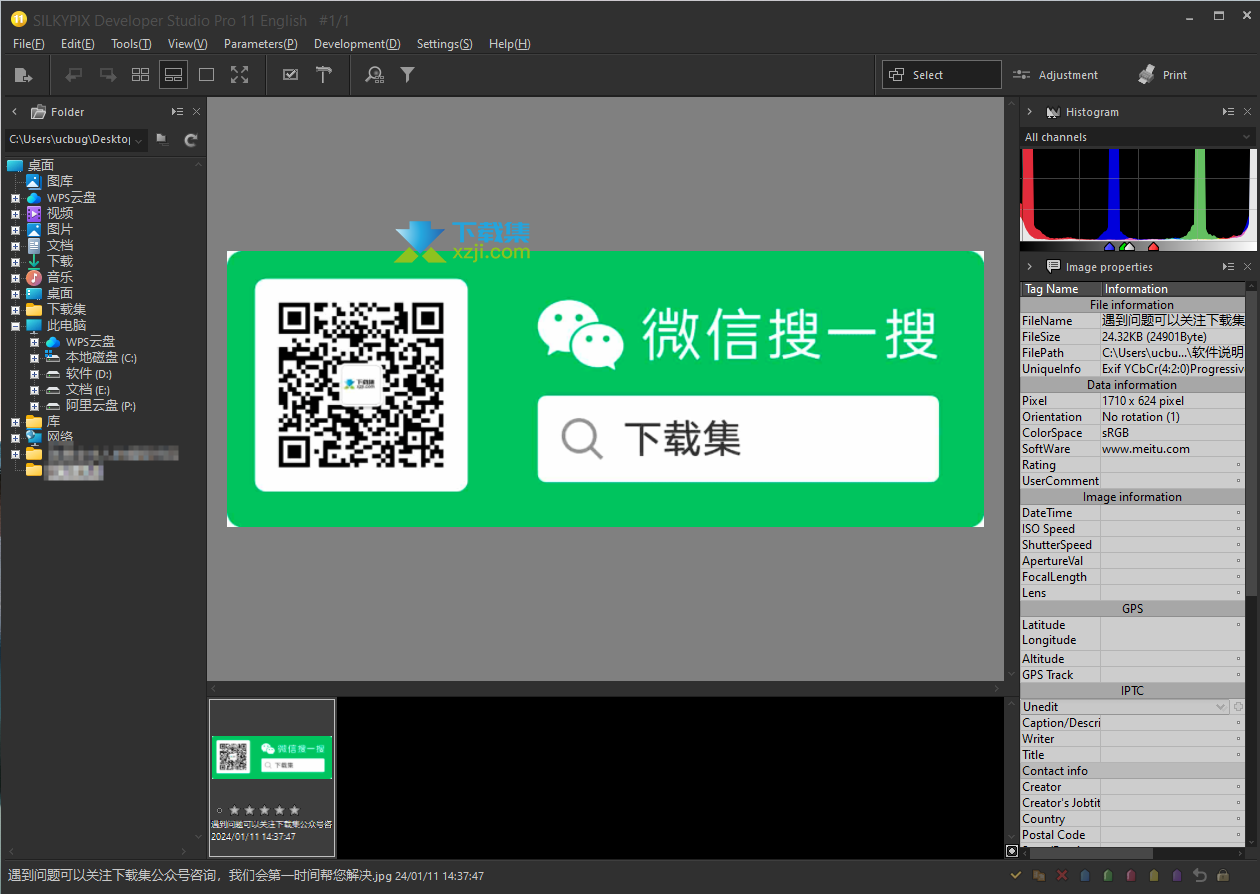Click the red X delete mark icon

coord(1062,876)
